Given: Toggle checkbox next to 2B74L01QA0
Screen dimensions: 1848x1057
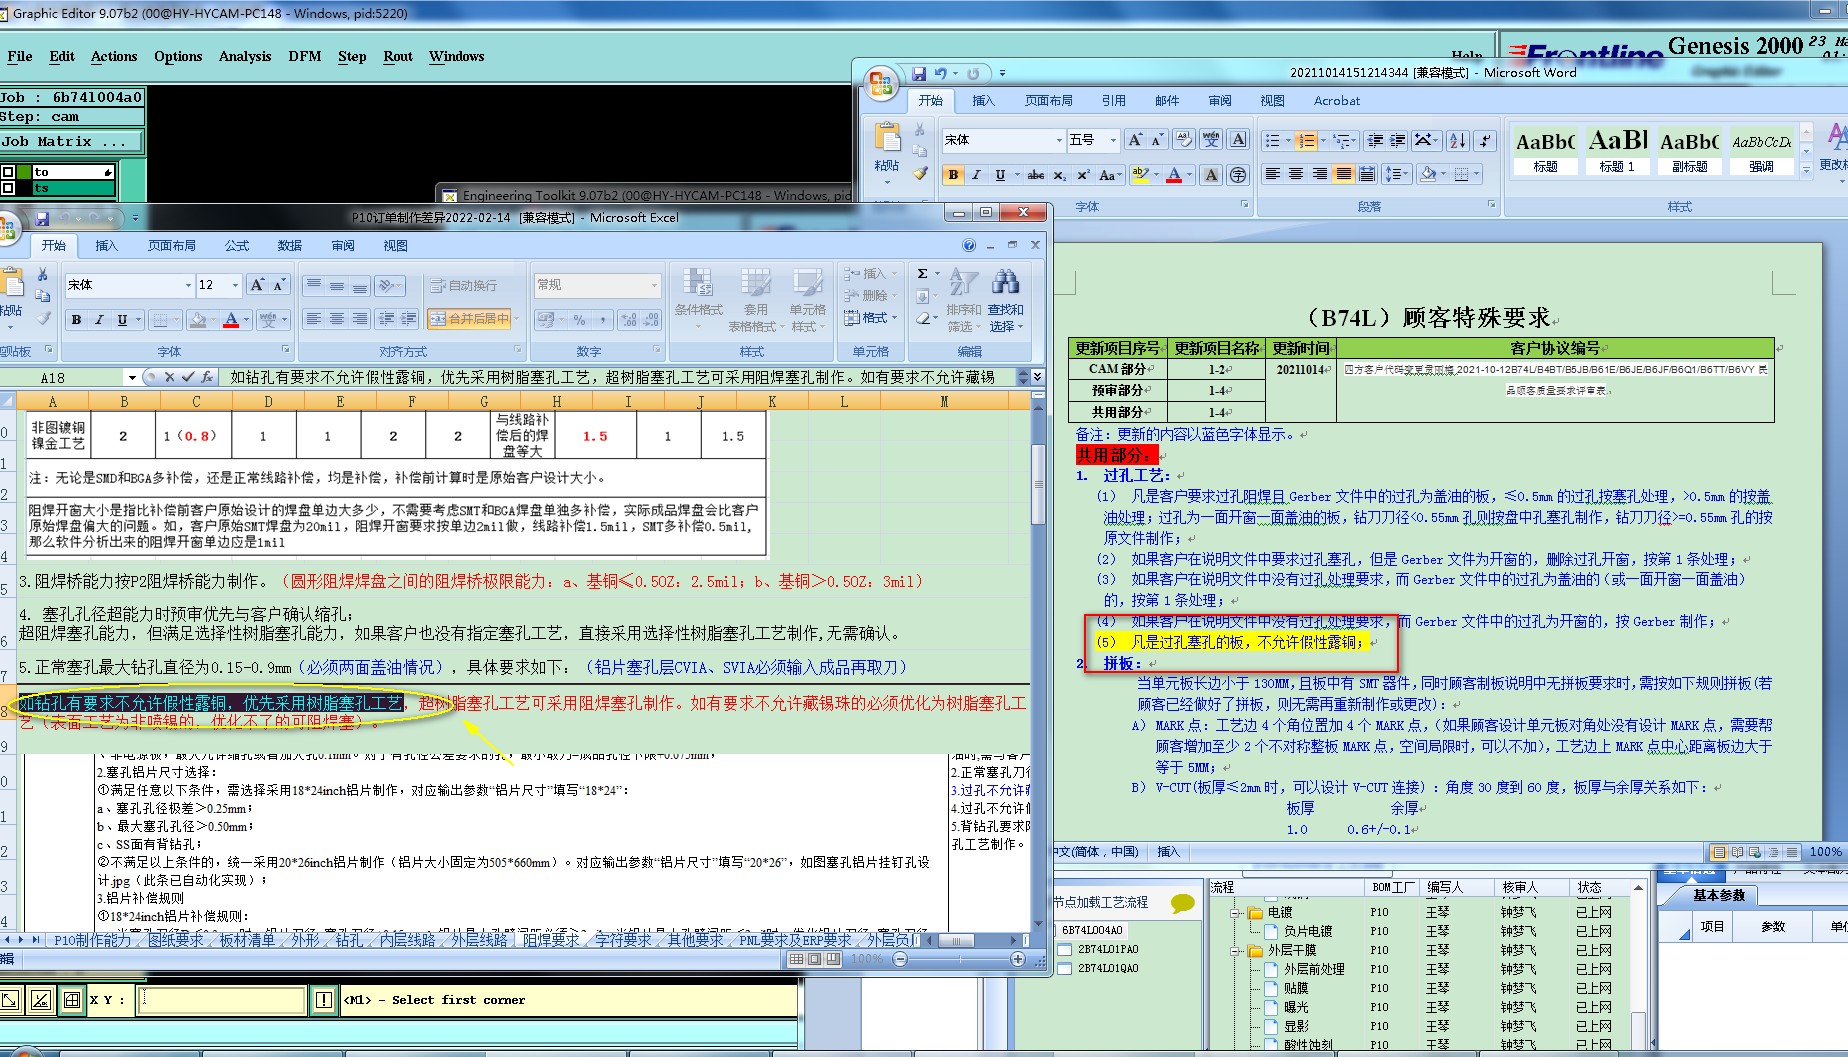Looking at the screenshot, I should point(1064,968).
